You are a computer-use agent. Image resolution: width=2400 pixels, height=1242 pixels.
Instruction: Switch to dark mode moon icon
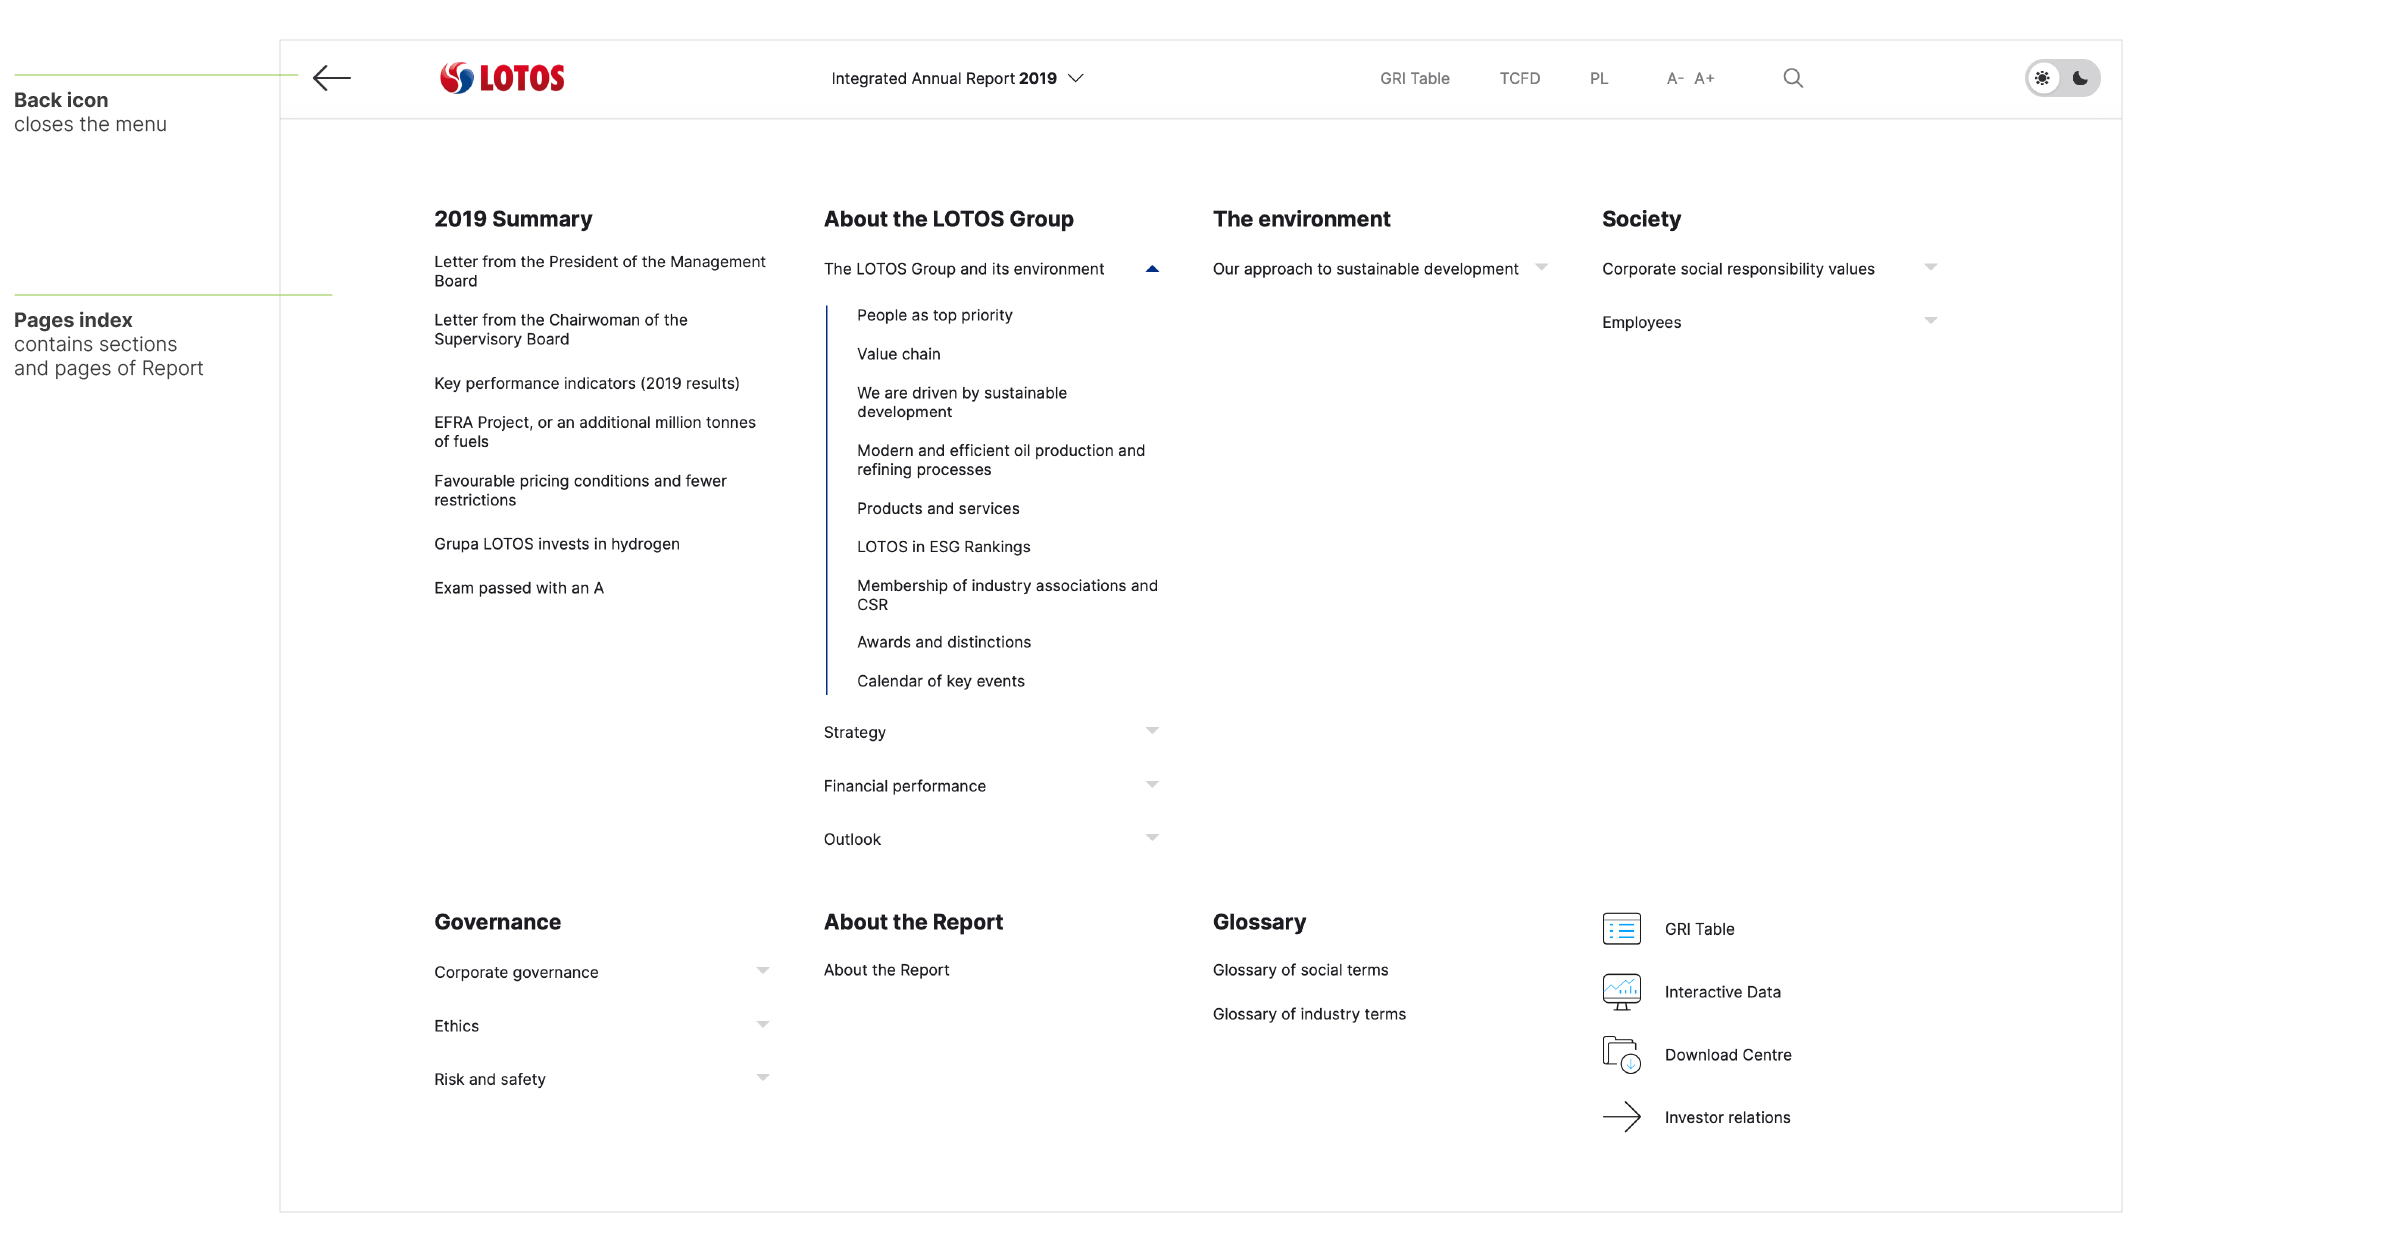[x=2081, y=78]
